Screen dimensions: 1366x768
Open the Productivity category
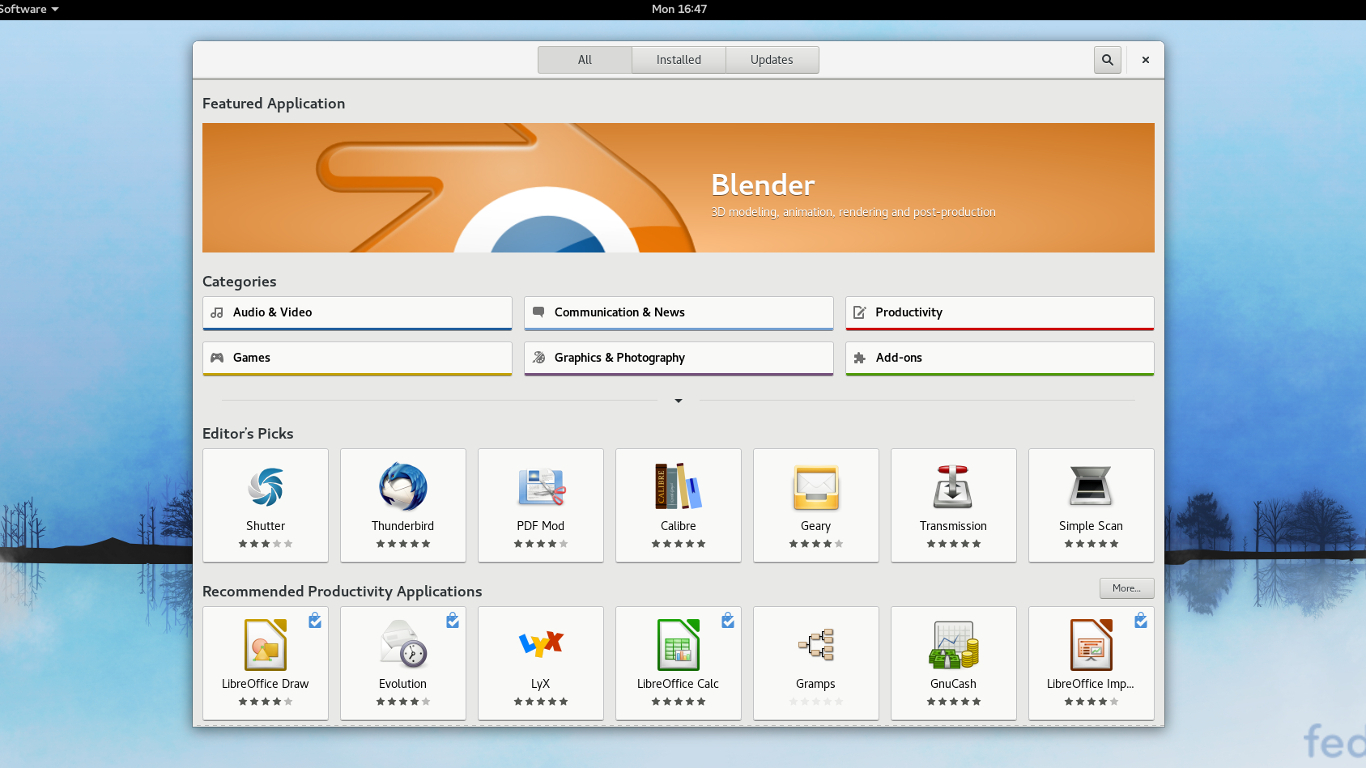point(1000,313)
